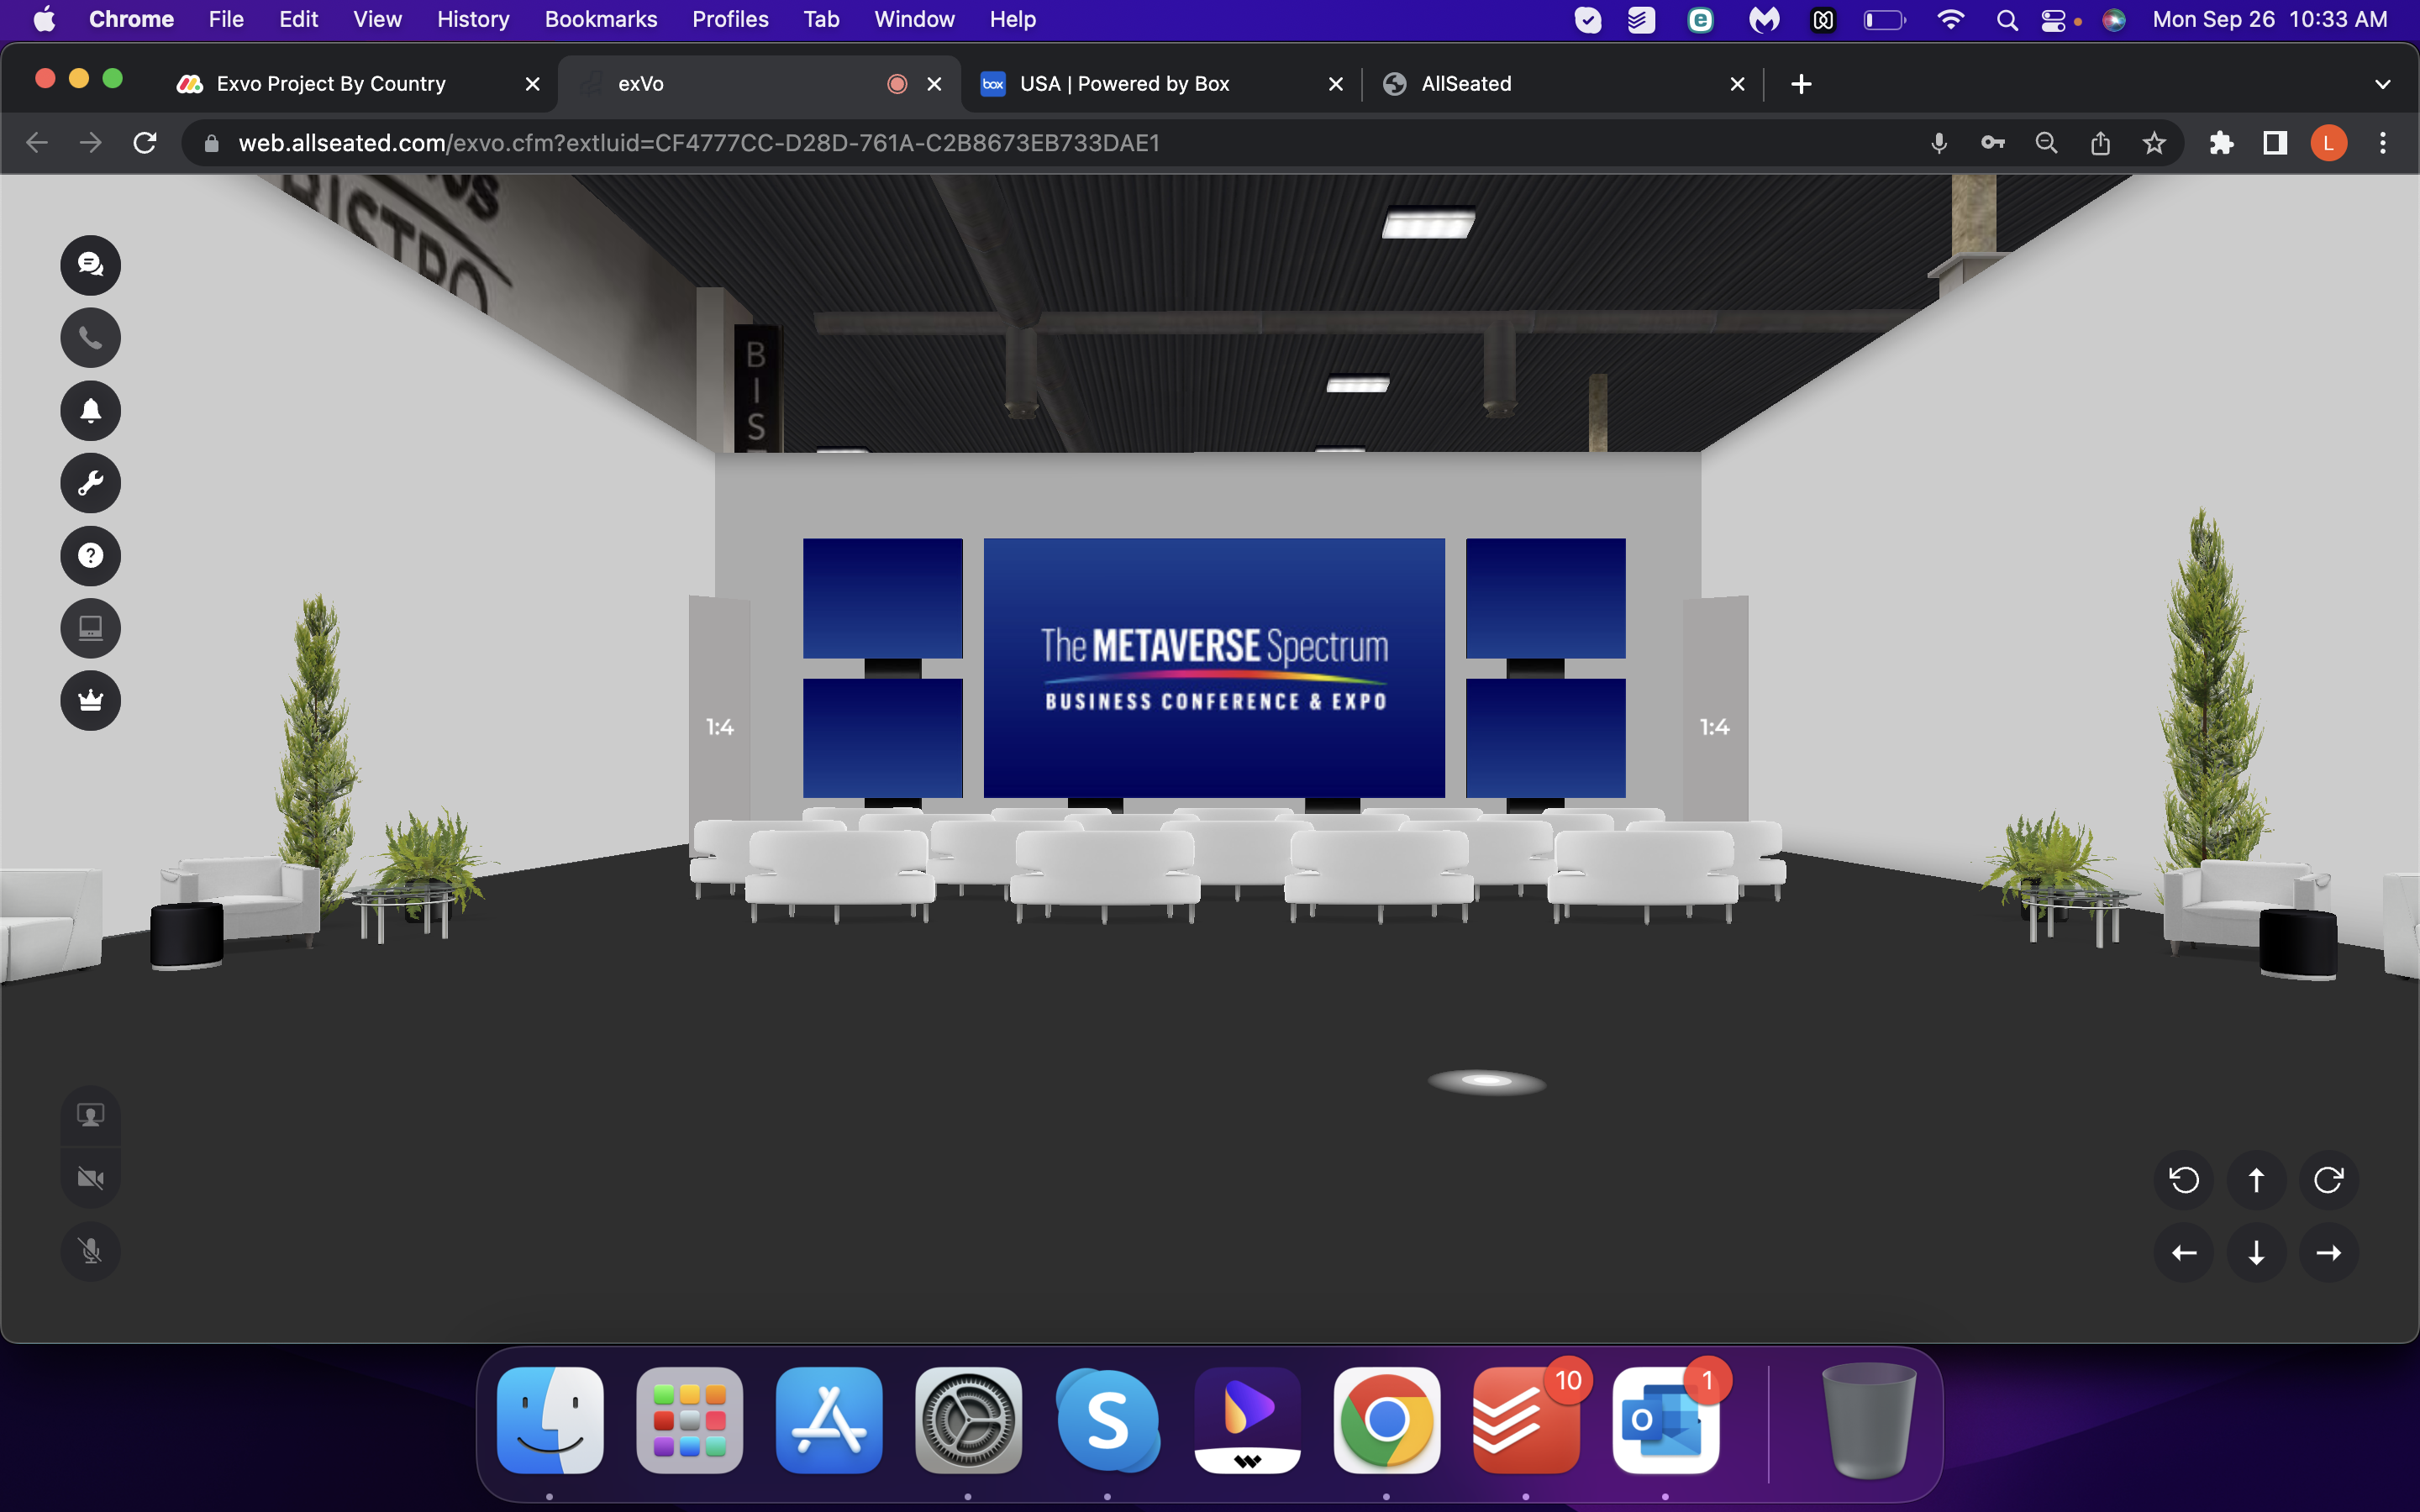
Task: Toggle Chrome side panel
Action: click(x=2275, y=143)
